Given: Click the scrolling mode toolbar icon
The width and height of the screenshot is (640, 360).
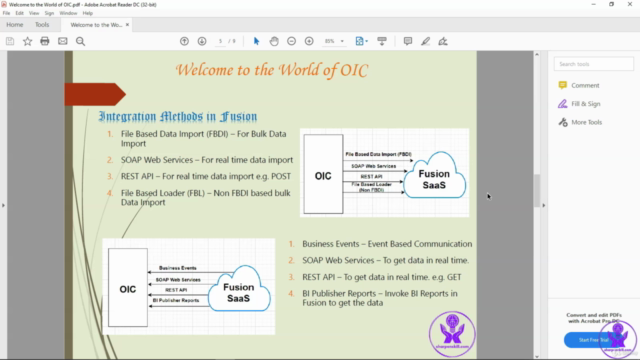Looking at the screenshot, I should [382, 41].
